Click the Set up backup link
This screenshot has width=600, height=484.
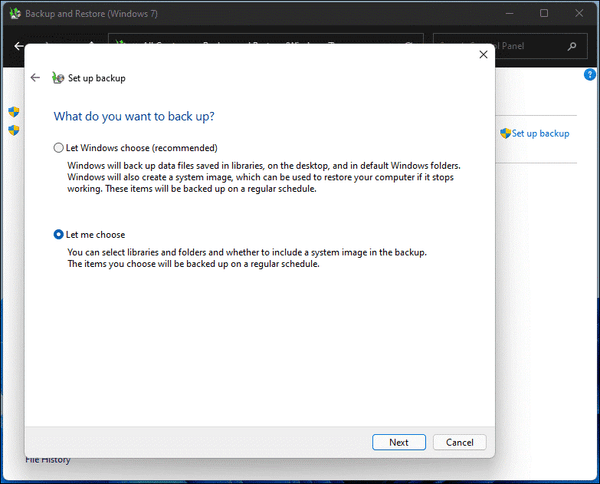pos(540,134)
